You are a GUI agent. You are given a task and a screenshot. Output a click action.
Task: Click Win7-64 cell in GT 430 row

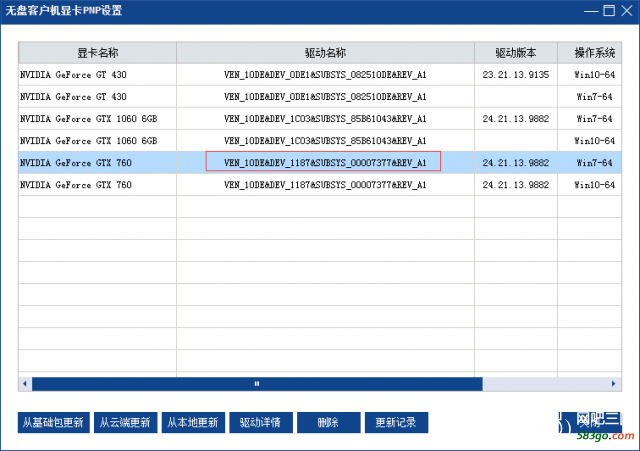click(594, 97)
